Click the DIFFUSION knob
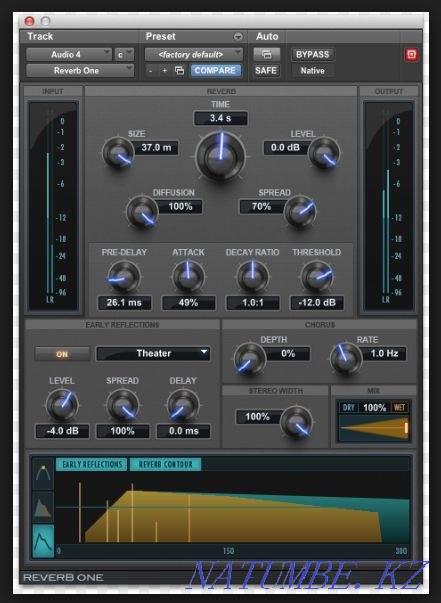This screenshot has width=441, height=603. pos(142,212)
